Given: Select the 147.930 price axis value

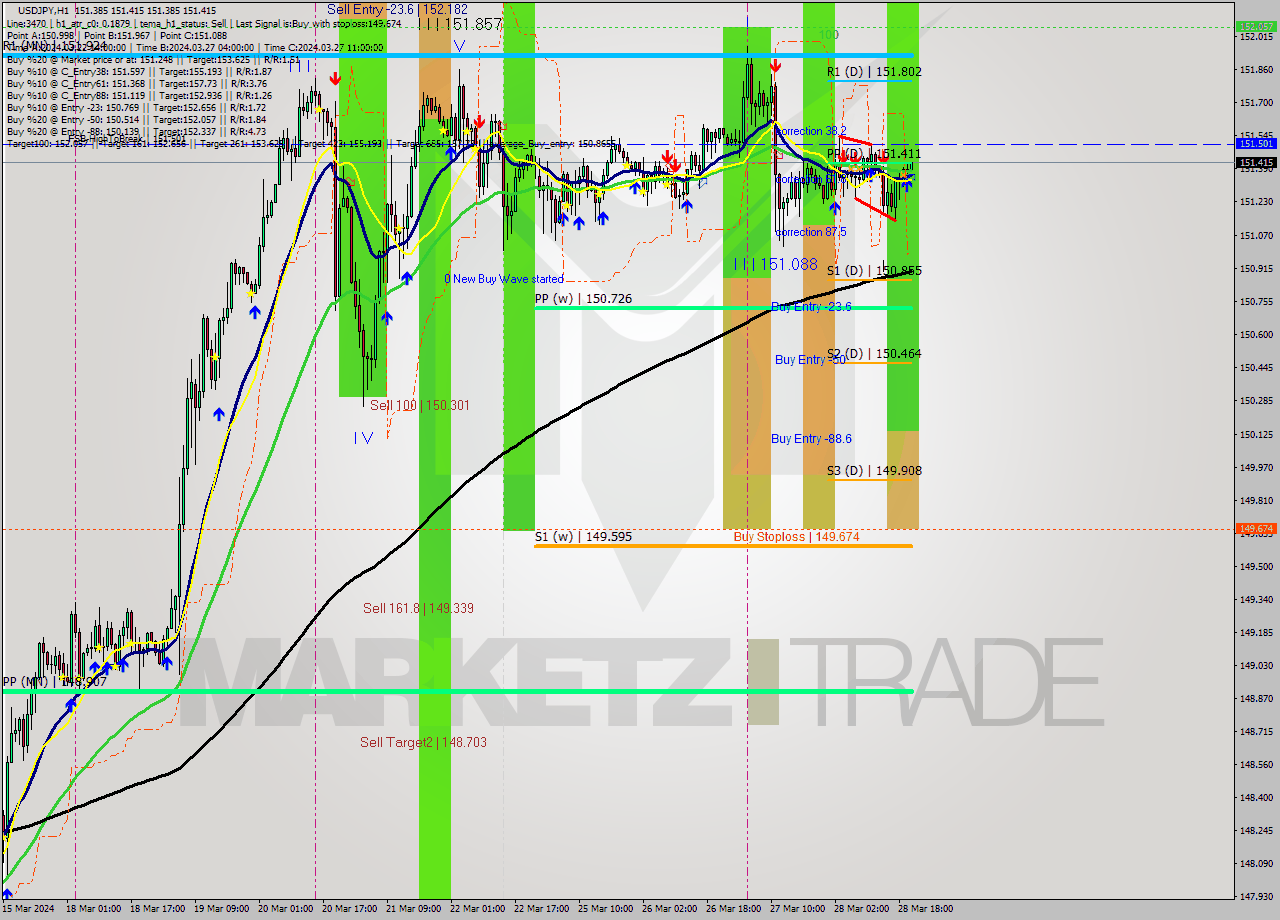Looking at the screenshot, I should click(x=1256, y=896).
